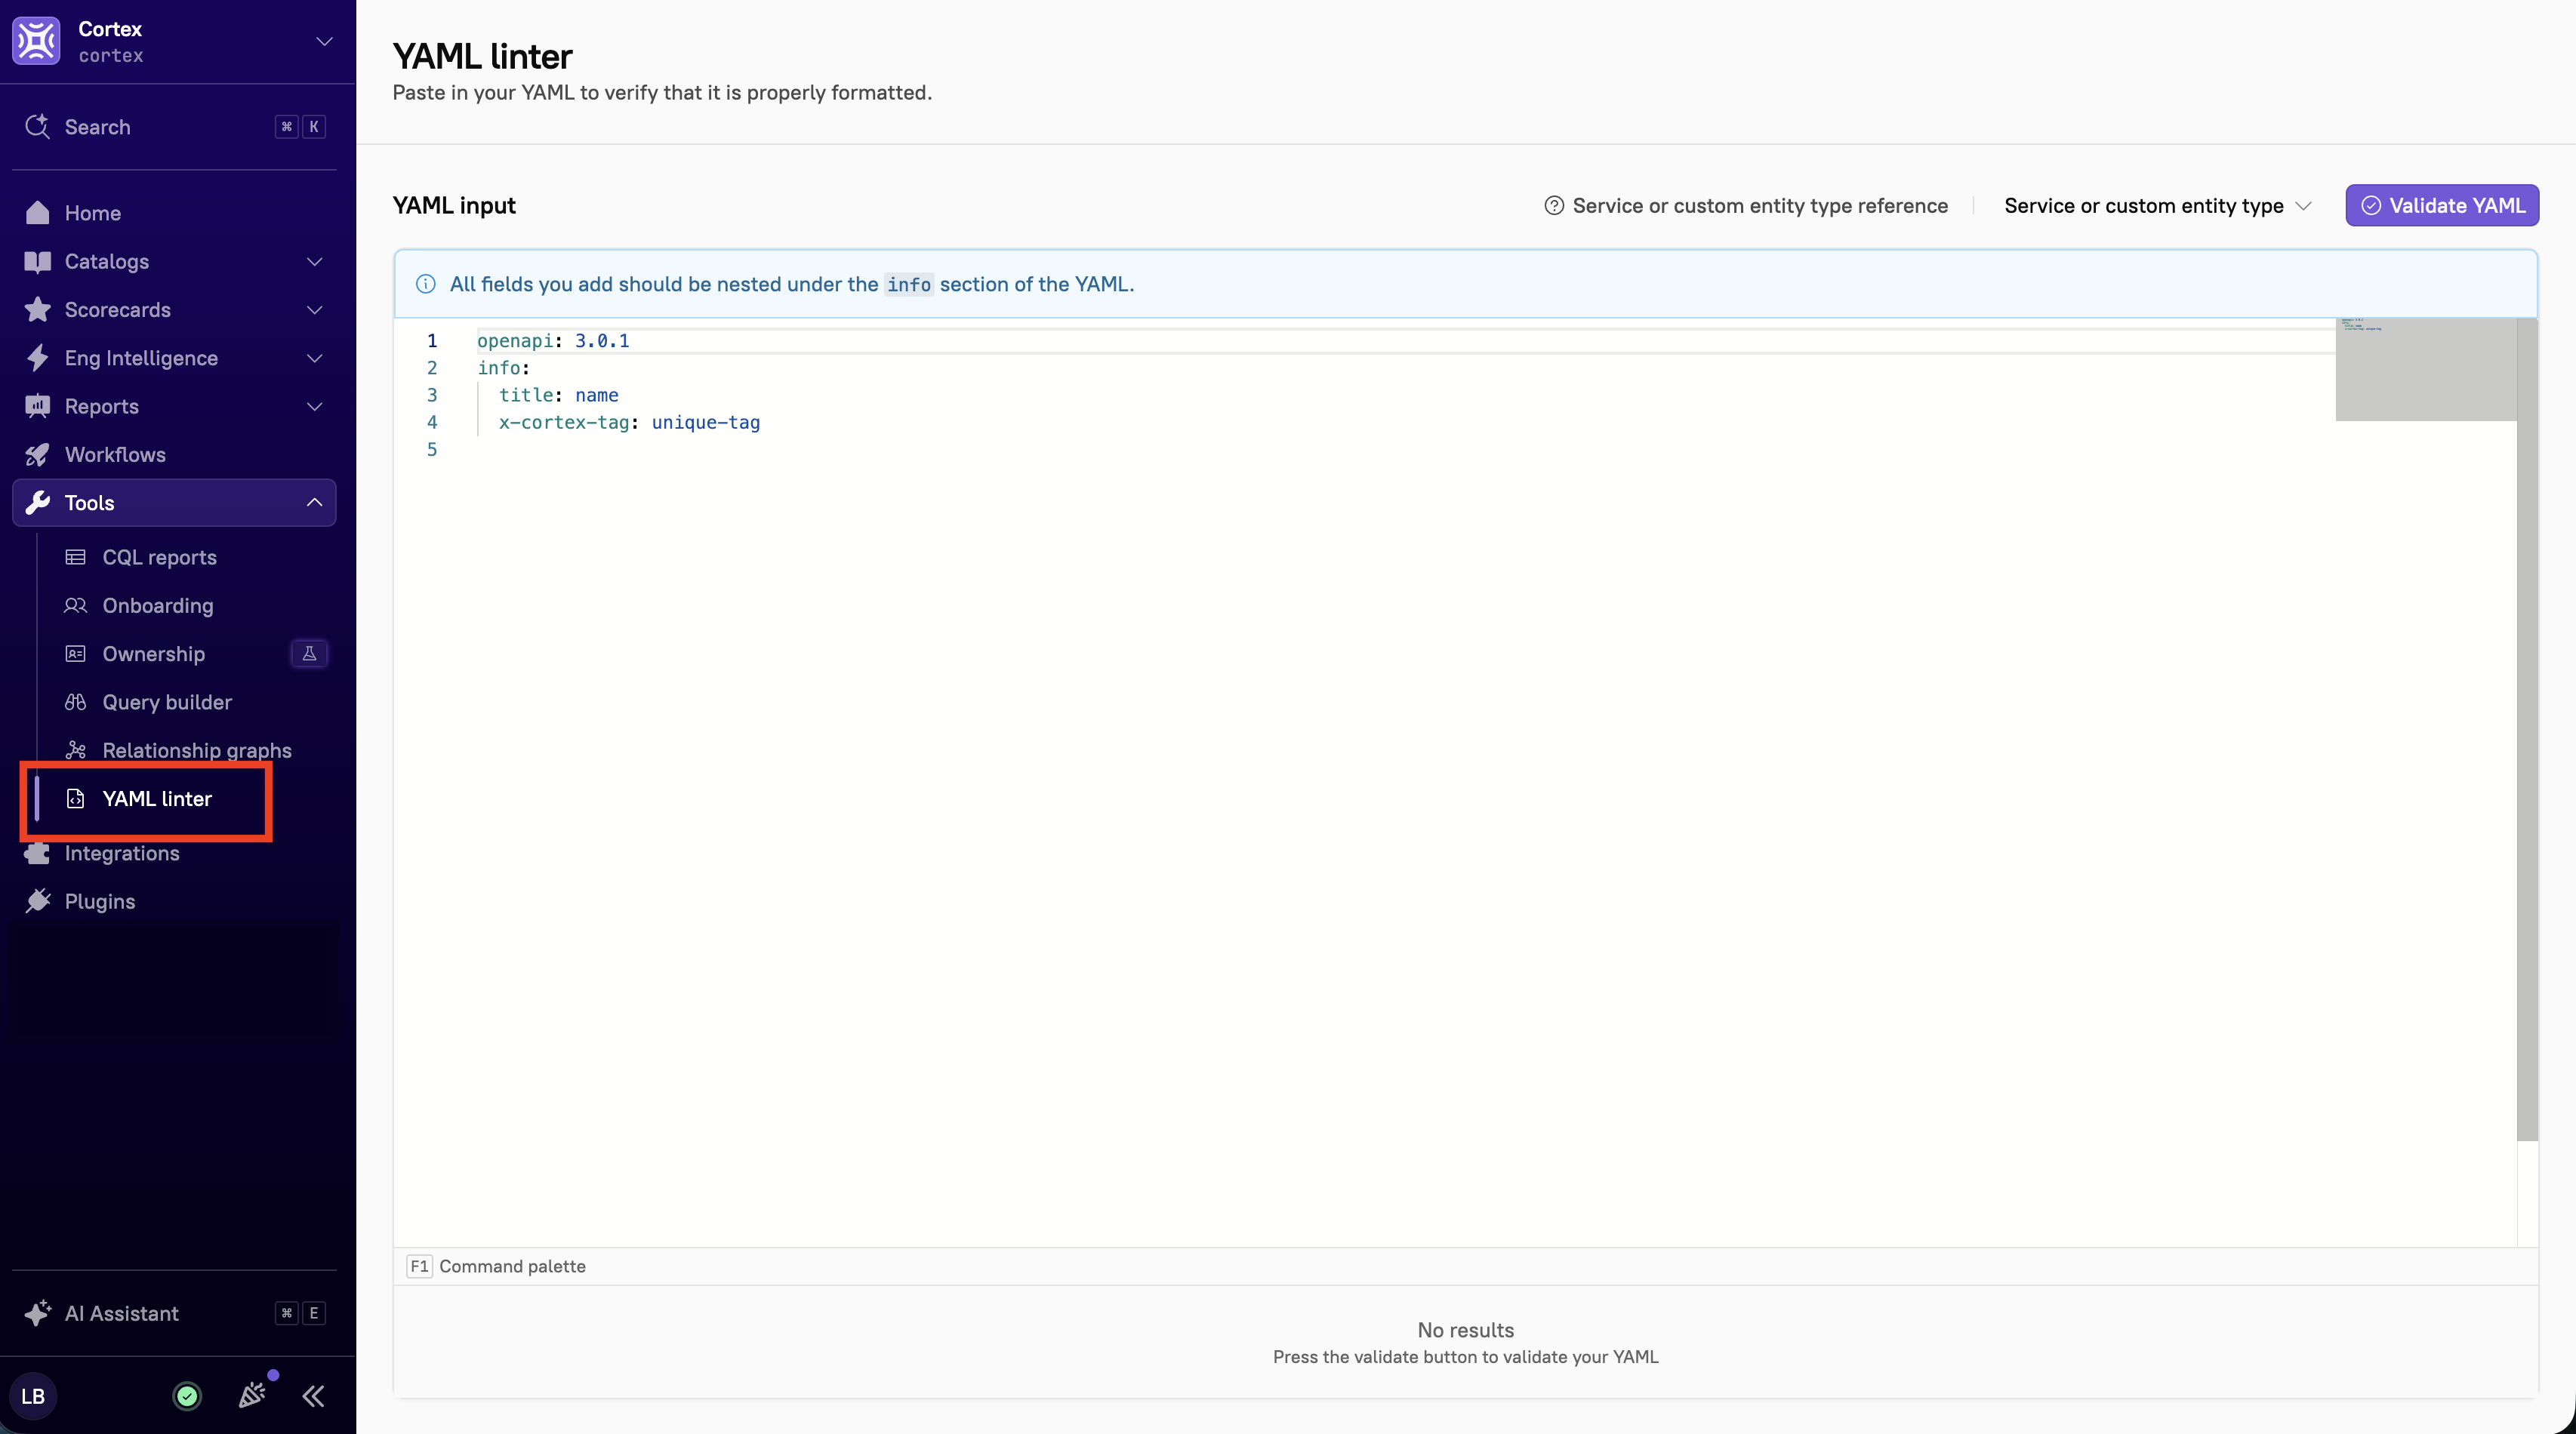Click the Validate YAML button
Image resolution: width=2576 pixels, height=1434 pixels.
(x=2442, y=205)
